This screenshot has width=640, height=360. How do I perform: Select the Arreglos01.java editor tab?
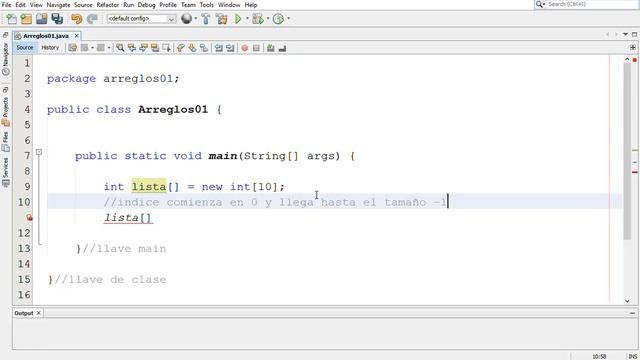coord(46,36)
